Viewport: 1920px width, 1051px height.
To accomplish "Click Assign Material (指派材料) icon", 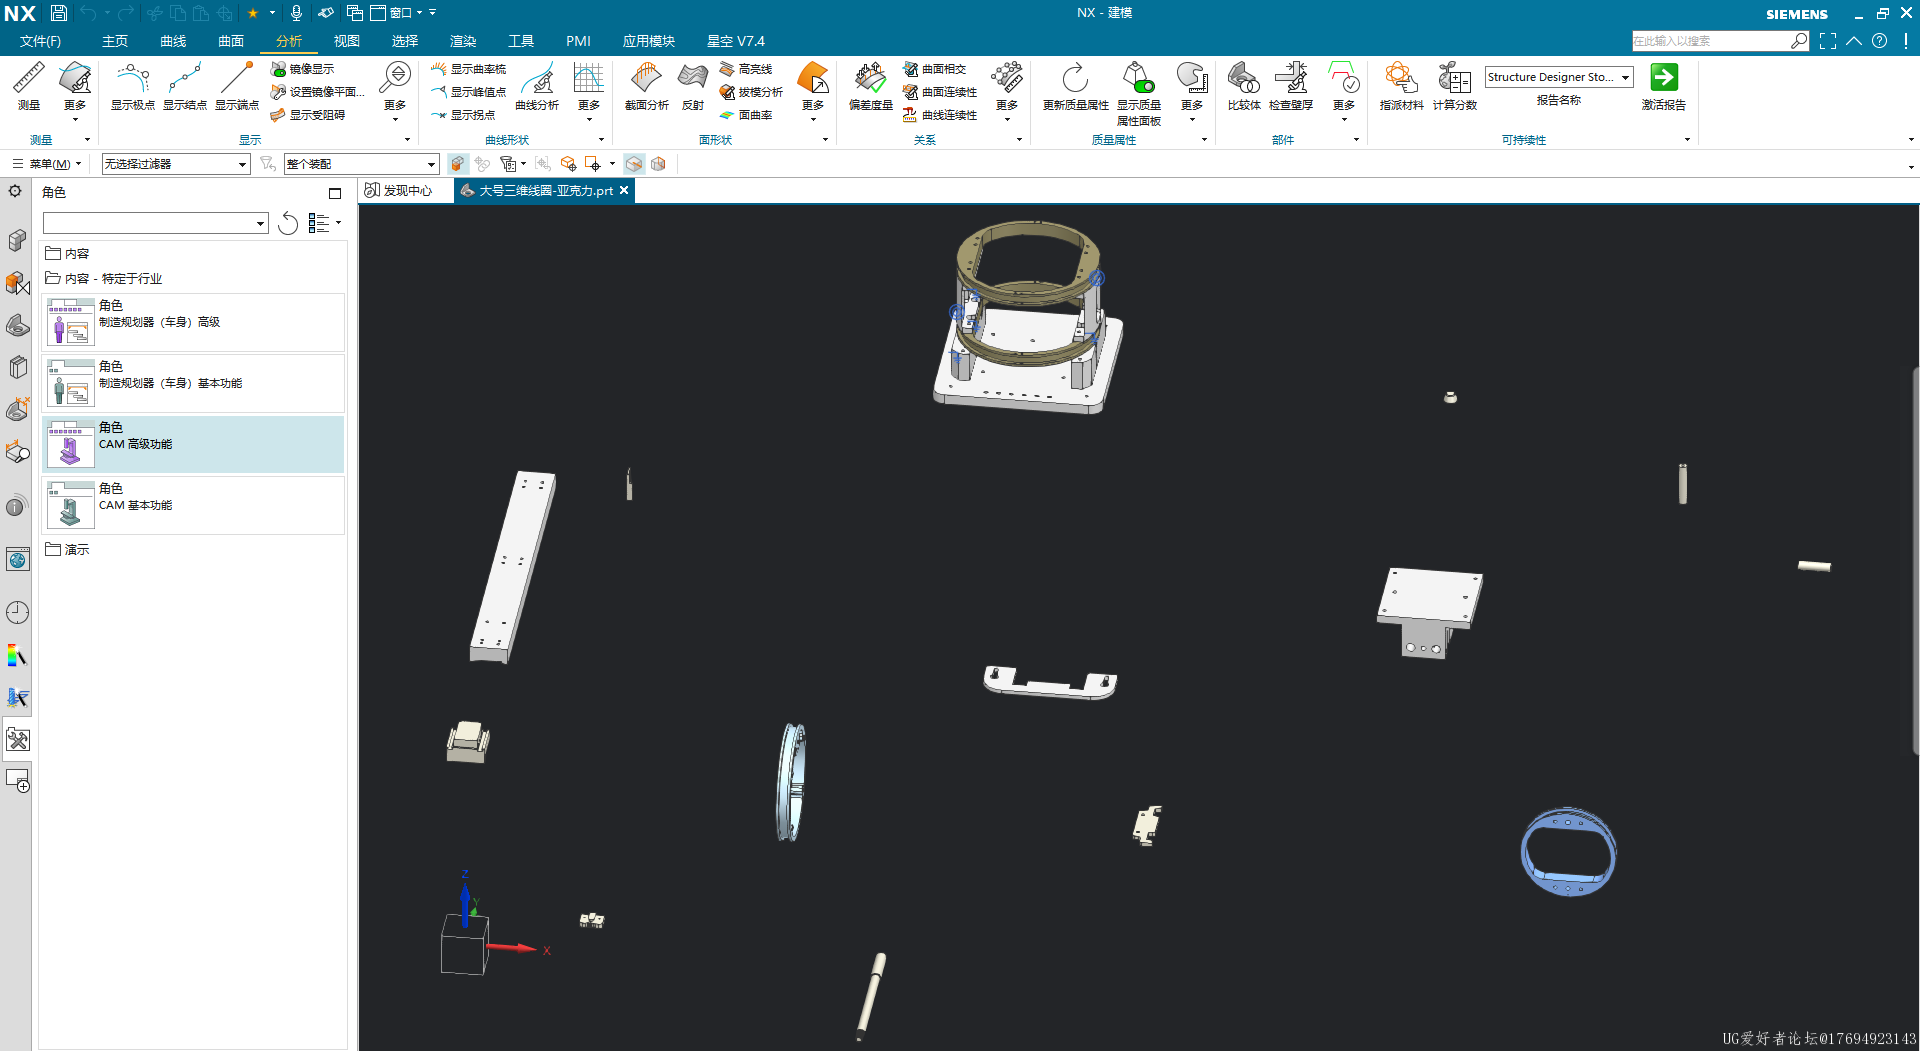I will [1401, 86].
